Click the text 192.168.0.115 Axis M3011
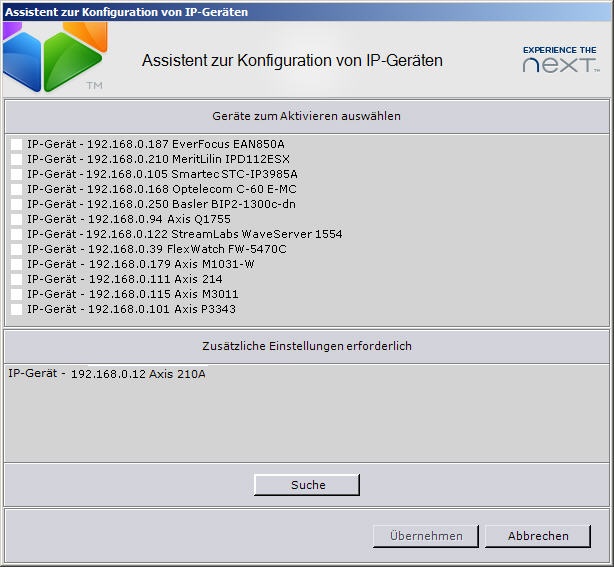This screenshot has width=614, height=567. point(164,294)
